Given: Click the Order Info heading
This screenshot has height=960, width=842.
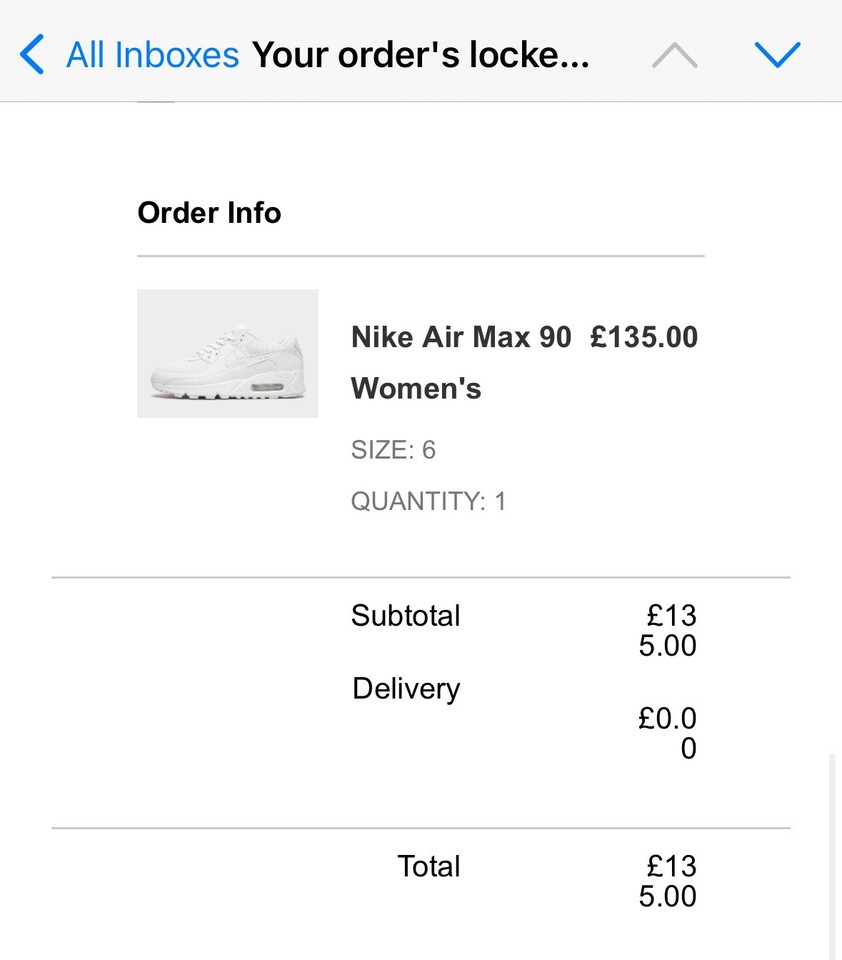Looking at the screenshot, I should 209,212.
